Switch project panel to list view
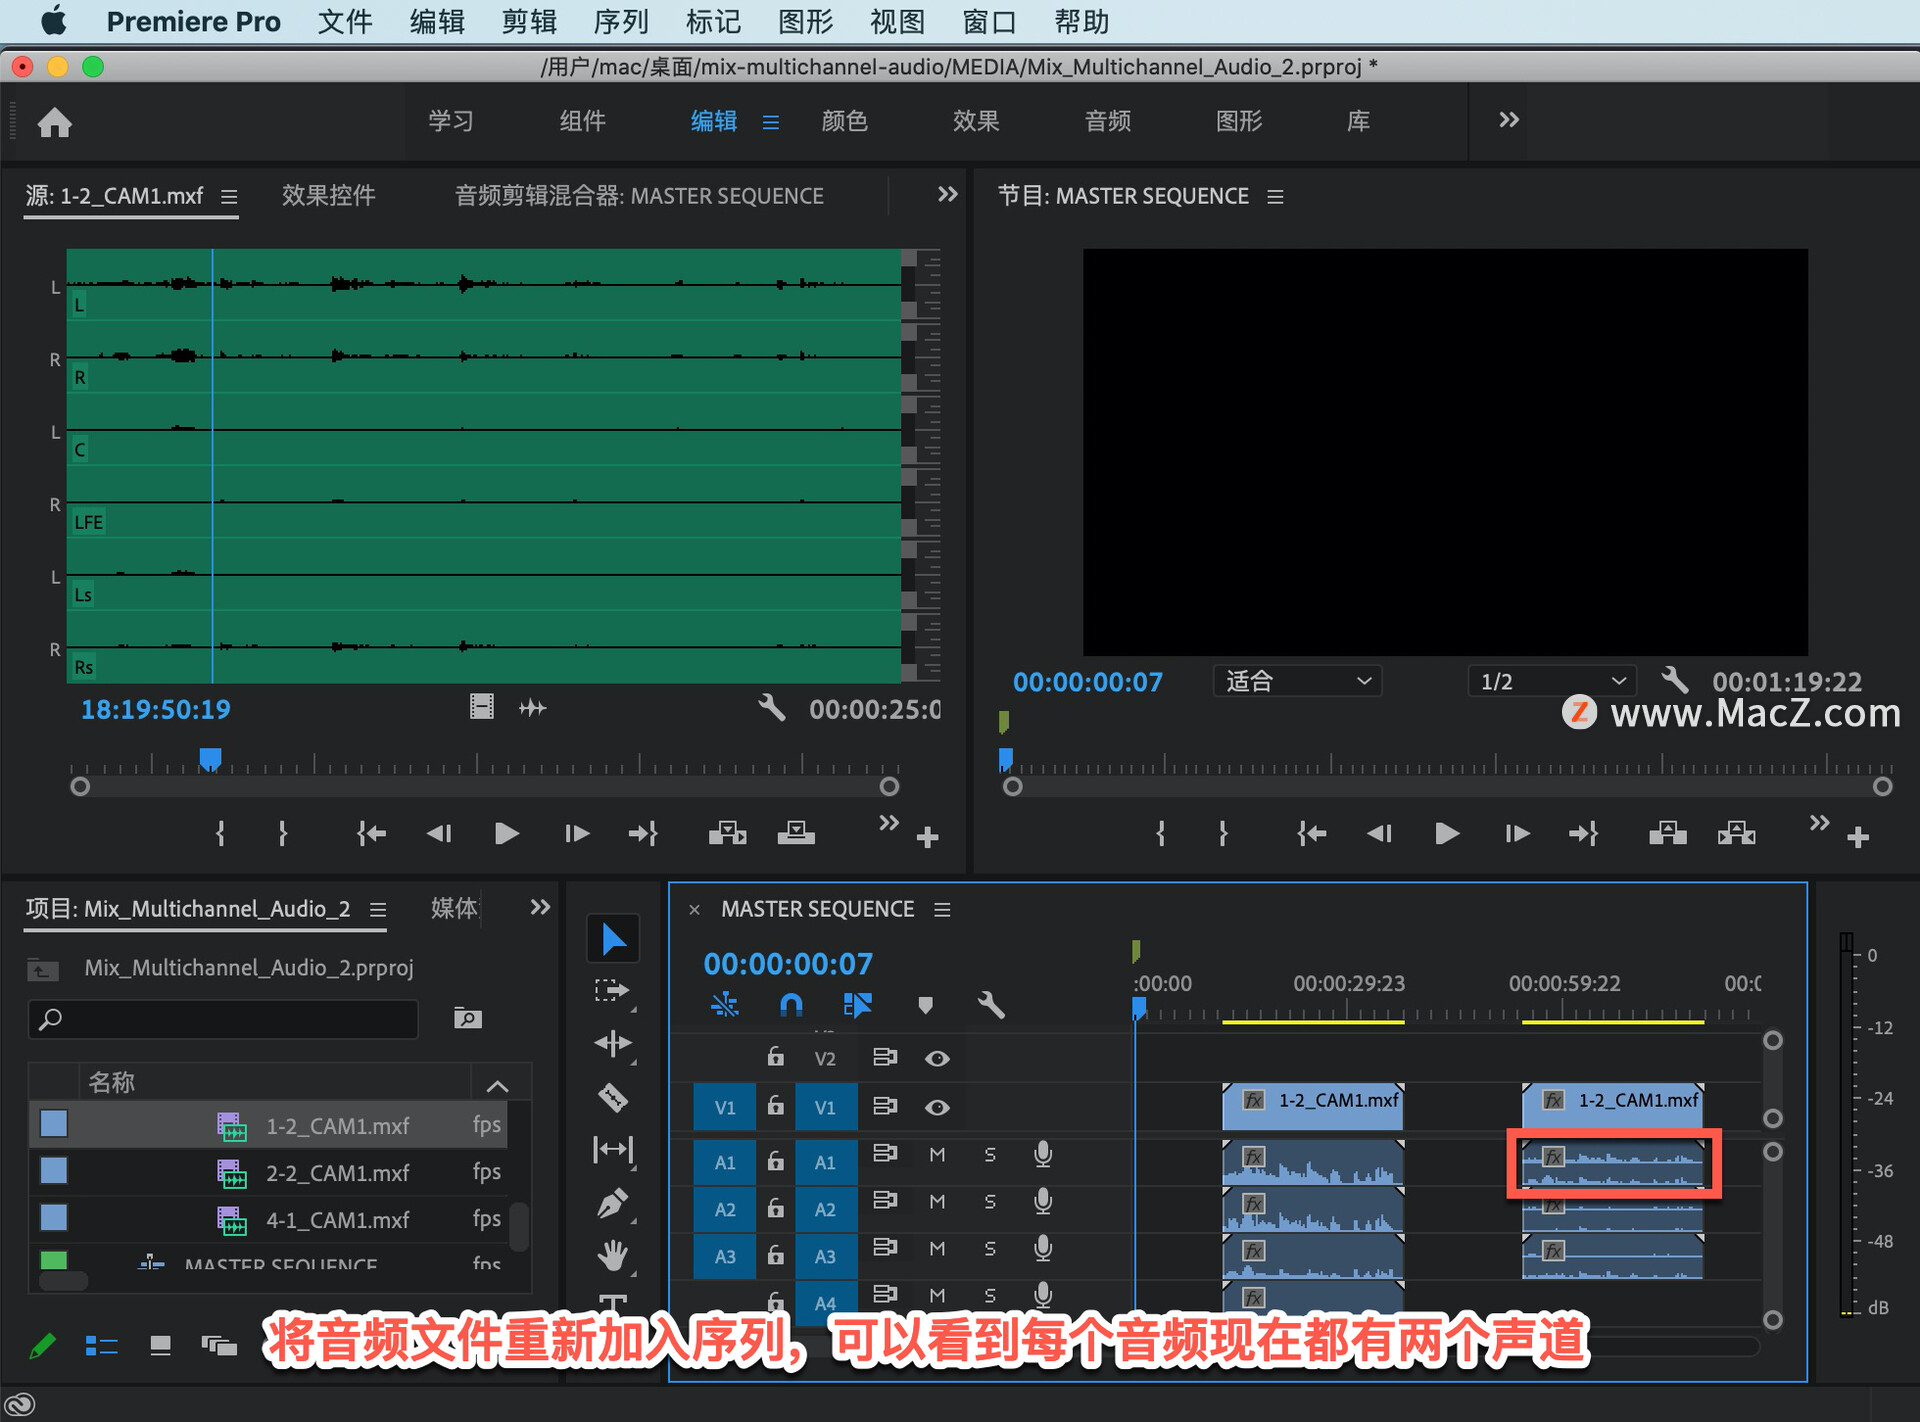Image resolution: width=1920 pixels, height=1422 pixels. point(101,1346)
